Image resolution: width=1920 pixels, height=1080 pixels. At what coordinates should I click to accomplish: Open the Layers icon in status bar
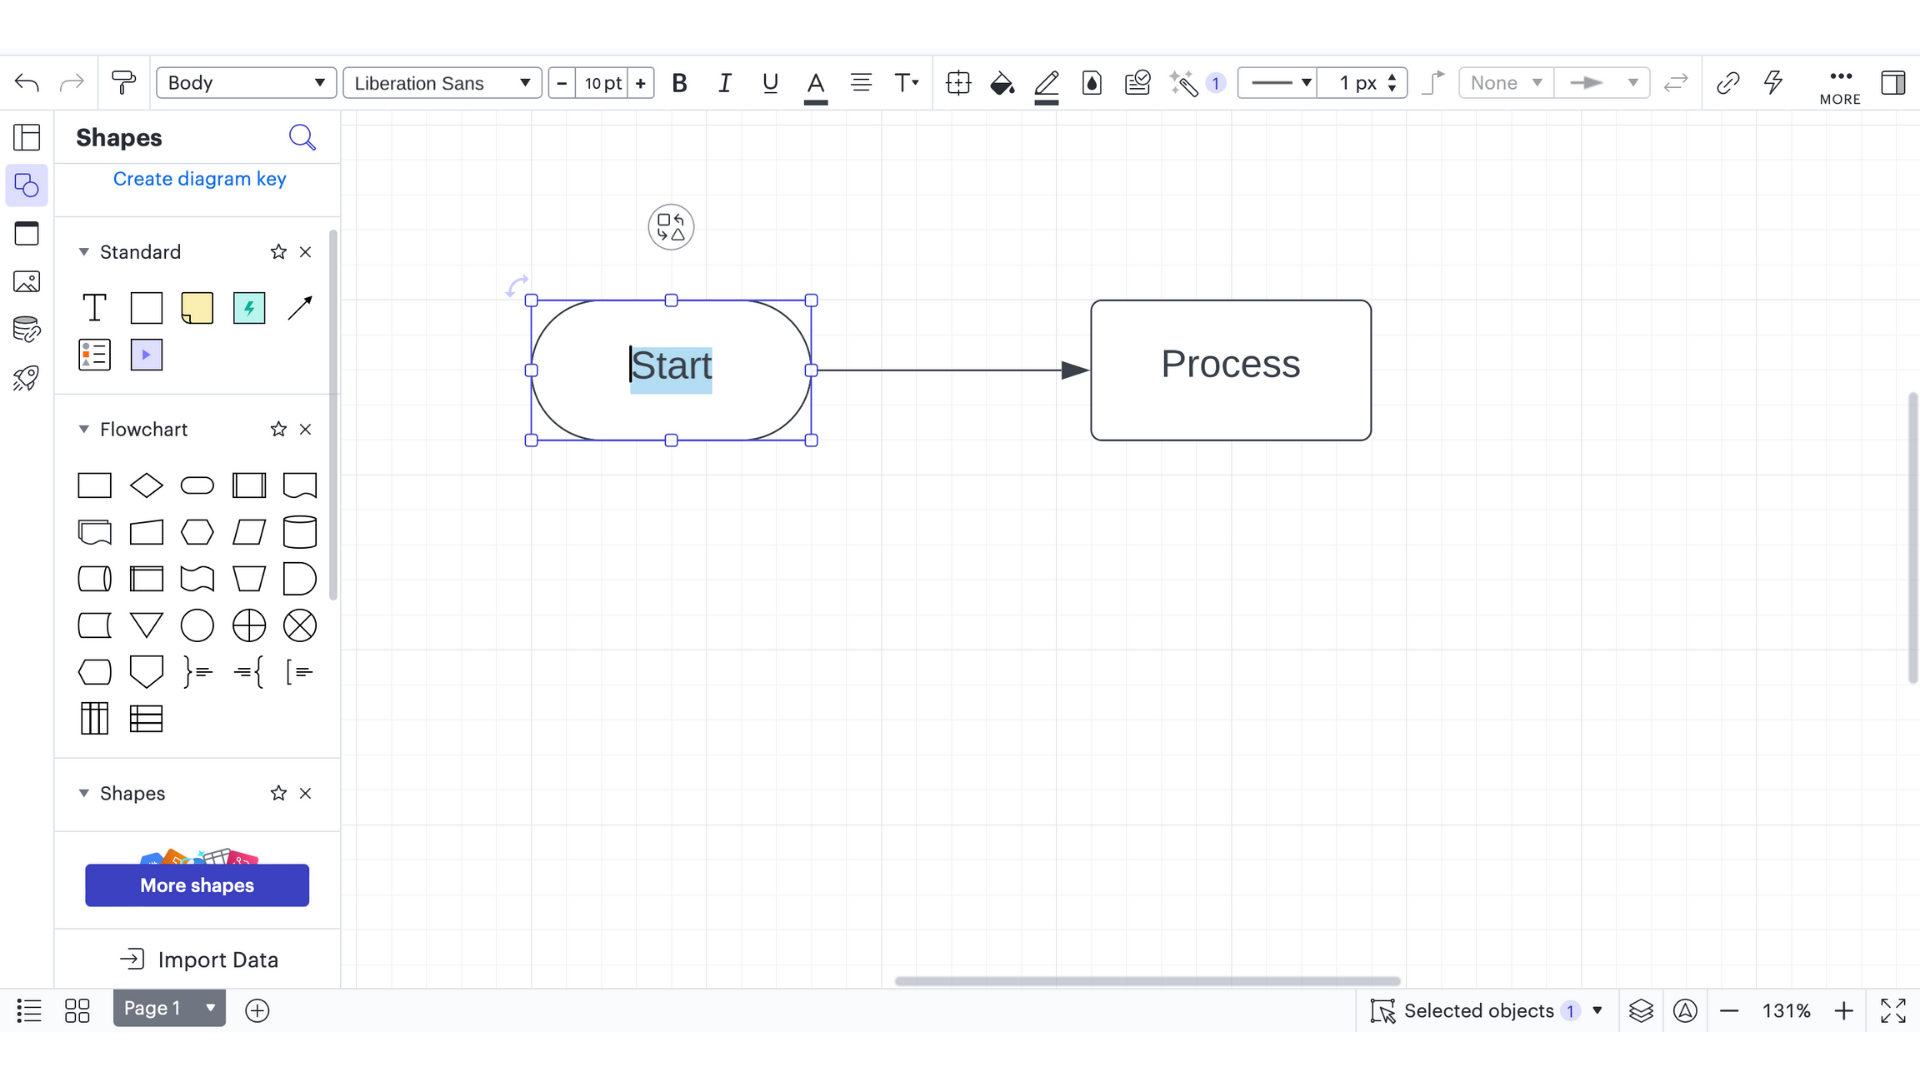[1641, 1011]
